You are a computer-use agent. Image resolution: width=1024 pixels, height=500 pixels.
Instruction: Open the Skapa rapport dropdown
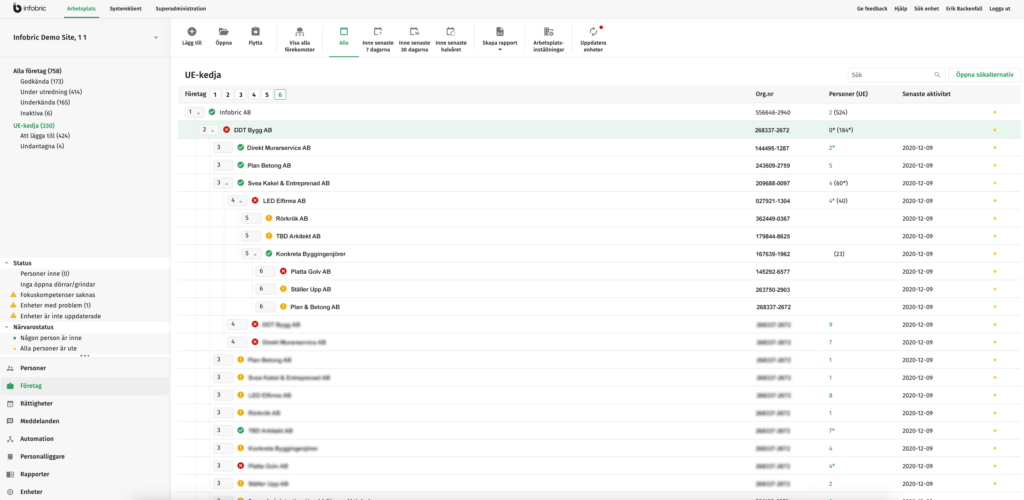500,39
